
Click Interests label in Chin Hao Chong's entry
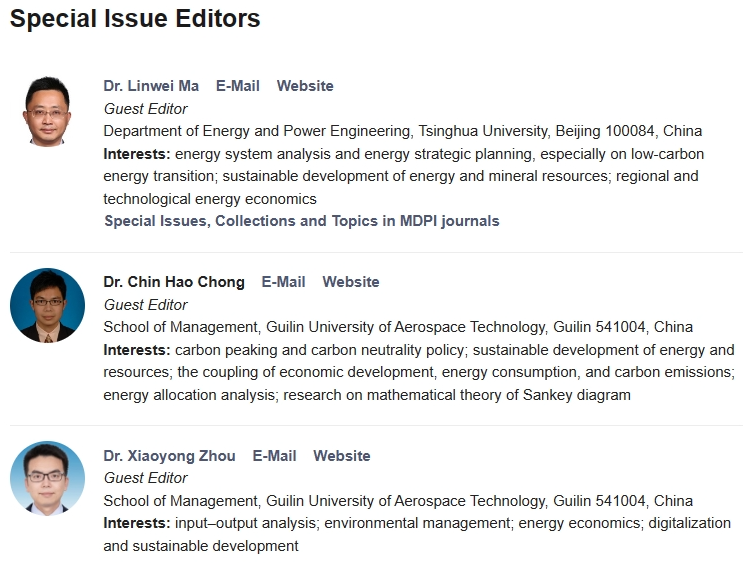[x=136, y=350]
